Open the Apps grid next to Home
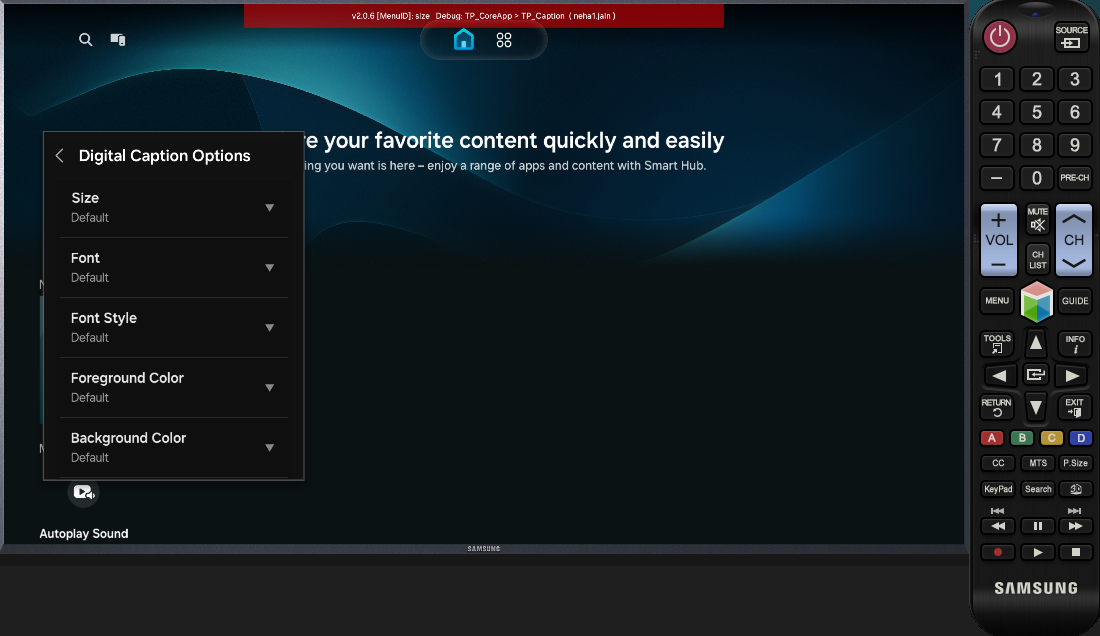 504,39
